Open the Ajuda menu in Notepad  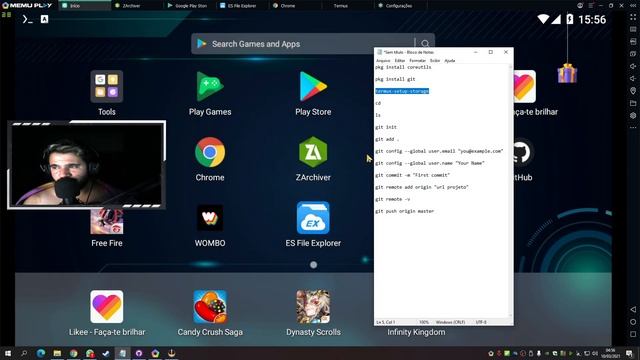[x=449, y=60]
